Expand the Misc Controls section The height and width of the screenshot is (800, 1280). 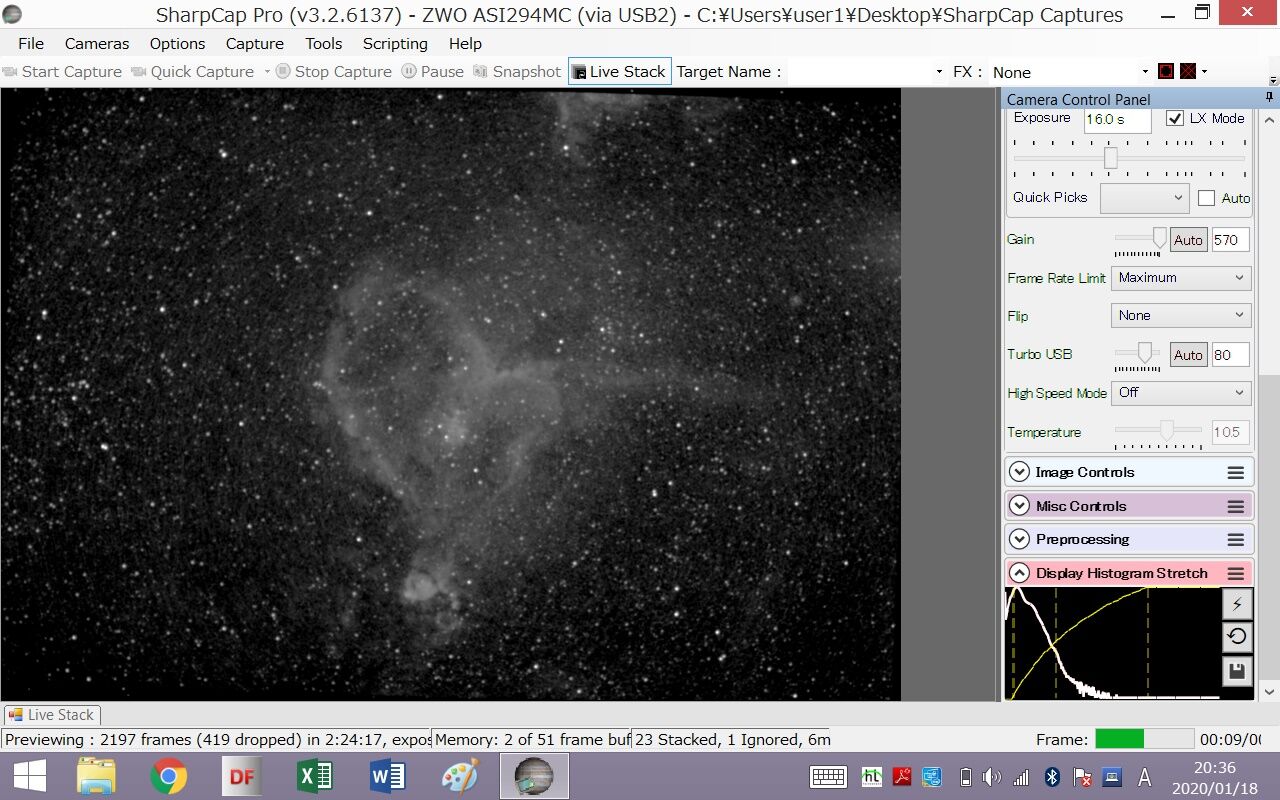click(x=1019, y=506)
